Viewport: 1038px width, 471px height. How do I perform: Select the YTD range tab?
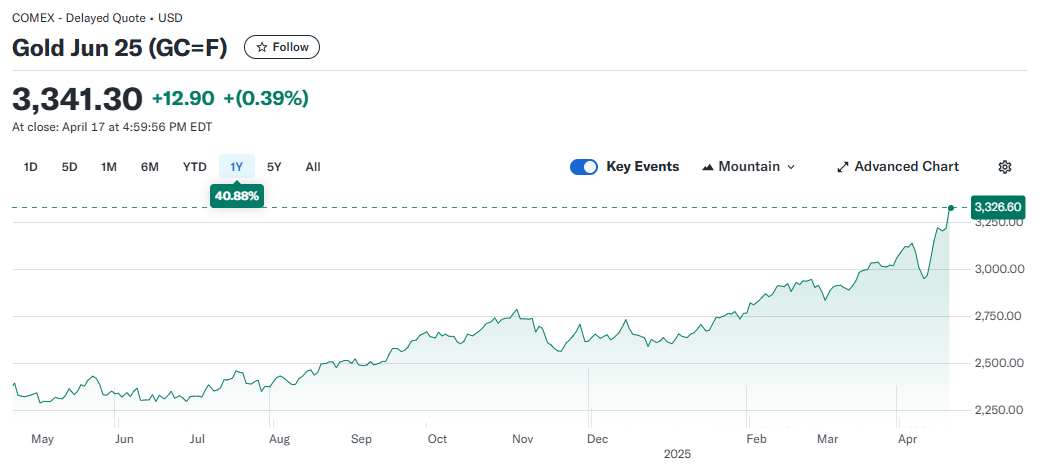tap(194, 167)
